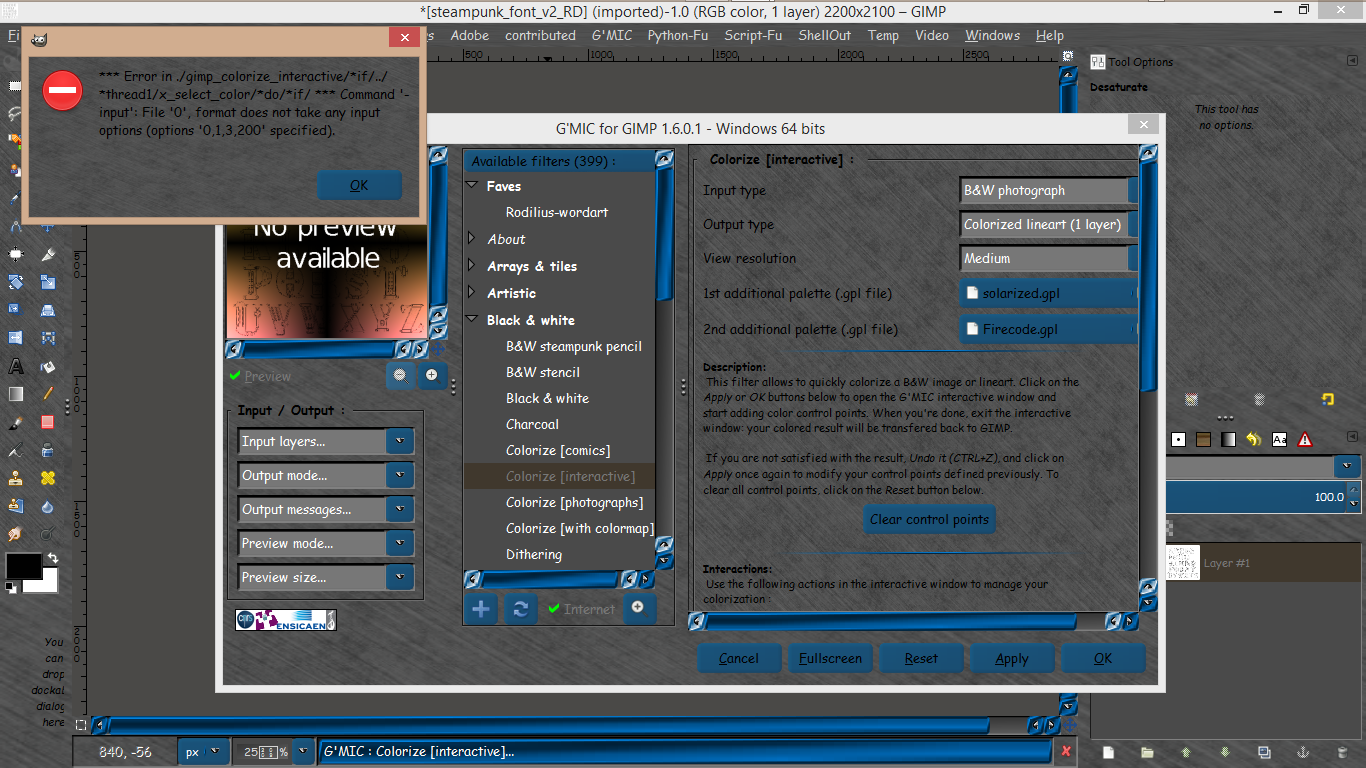Raise the layer one step
The image size is (1366, 768).
tap(1186, 752)
